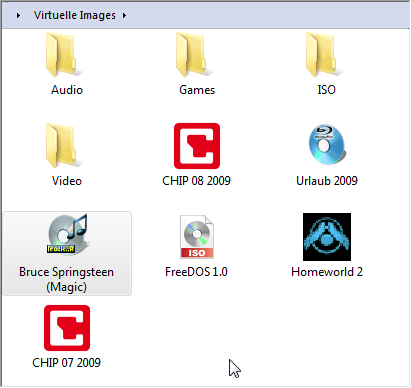The image size is (411, 388).
Task: Click the Urlaub 2009 file name
Action: [x=327, y=181]
